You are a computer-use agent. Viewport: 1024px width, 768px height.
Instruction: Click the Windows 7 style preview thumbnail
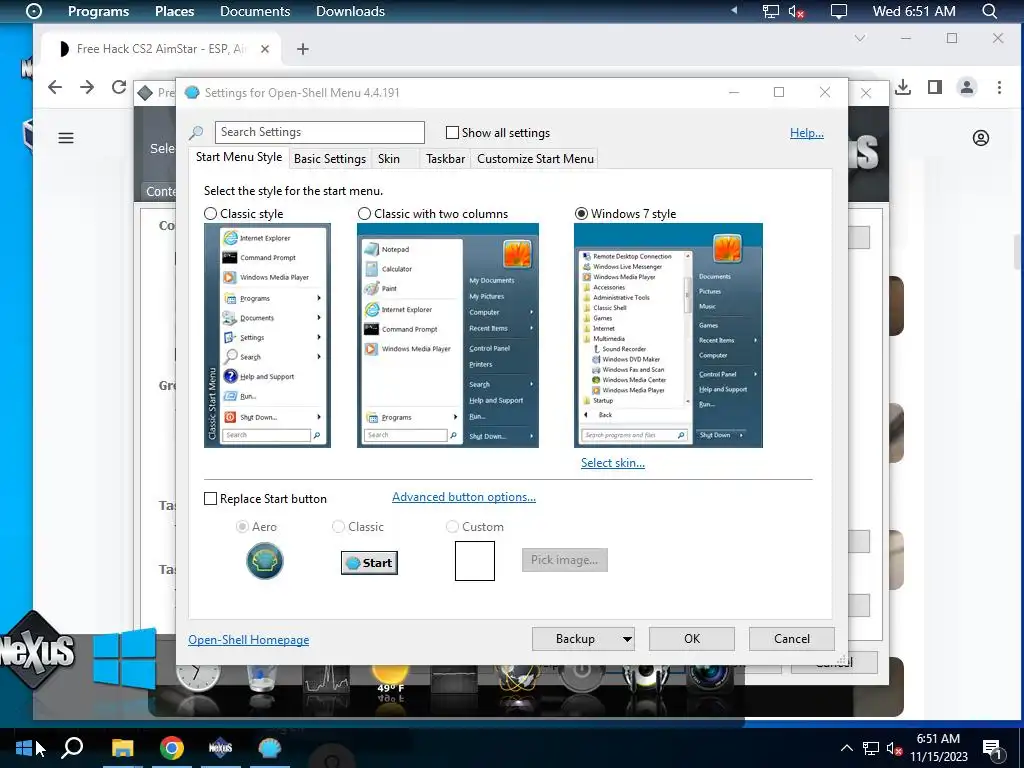coord(668,336)
